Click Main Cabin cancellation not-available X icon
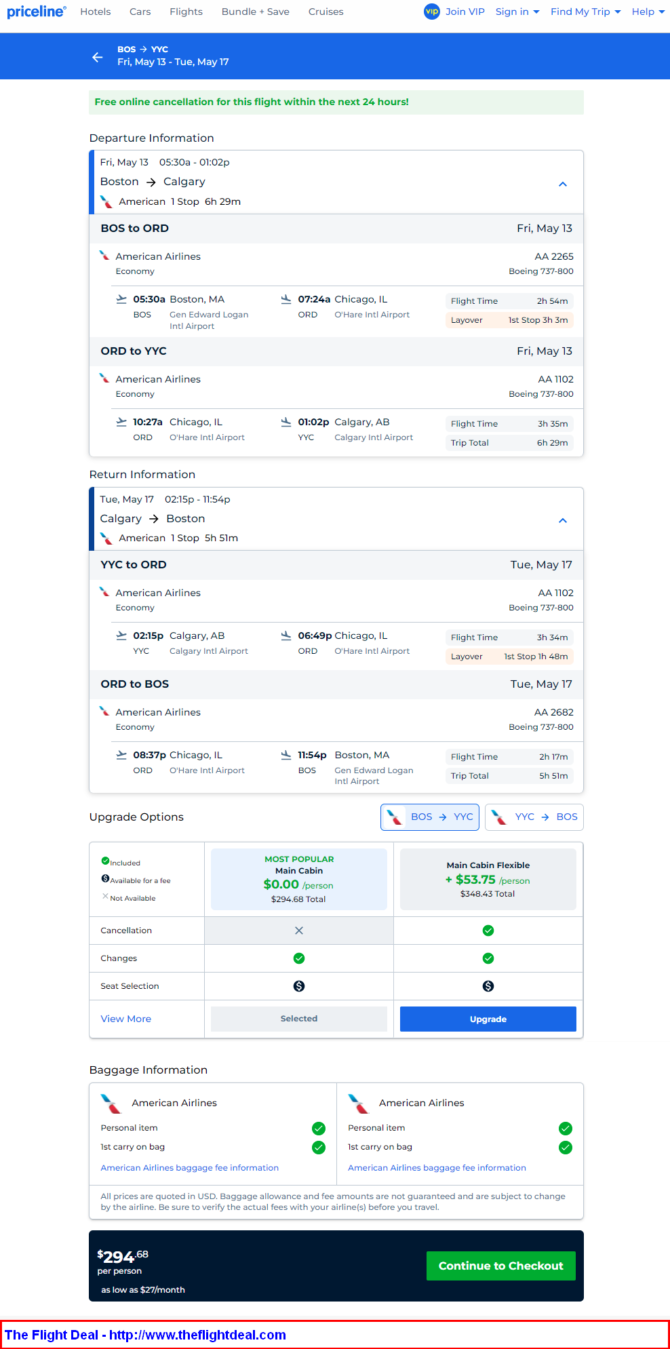 coord(298,930)
